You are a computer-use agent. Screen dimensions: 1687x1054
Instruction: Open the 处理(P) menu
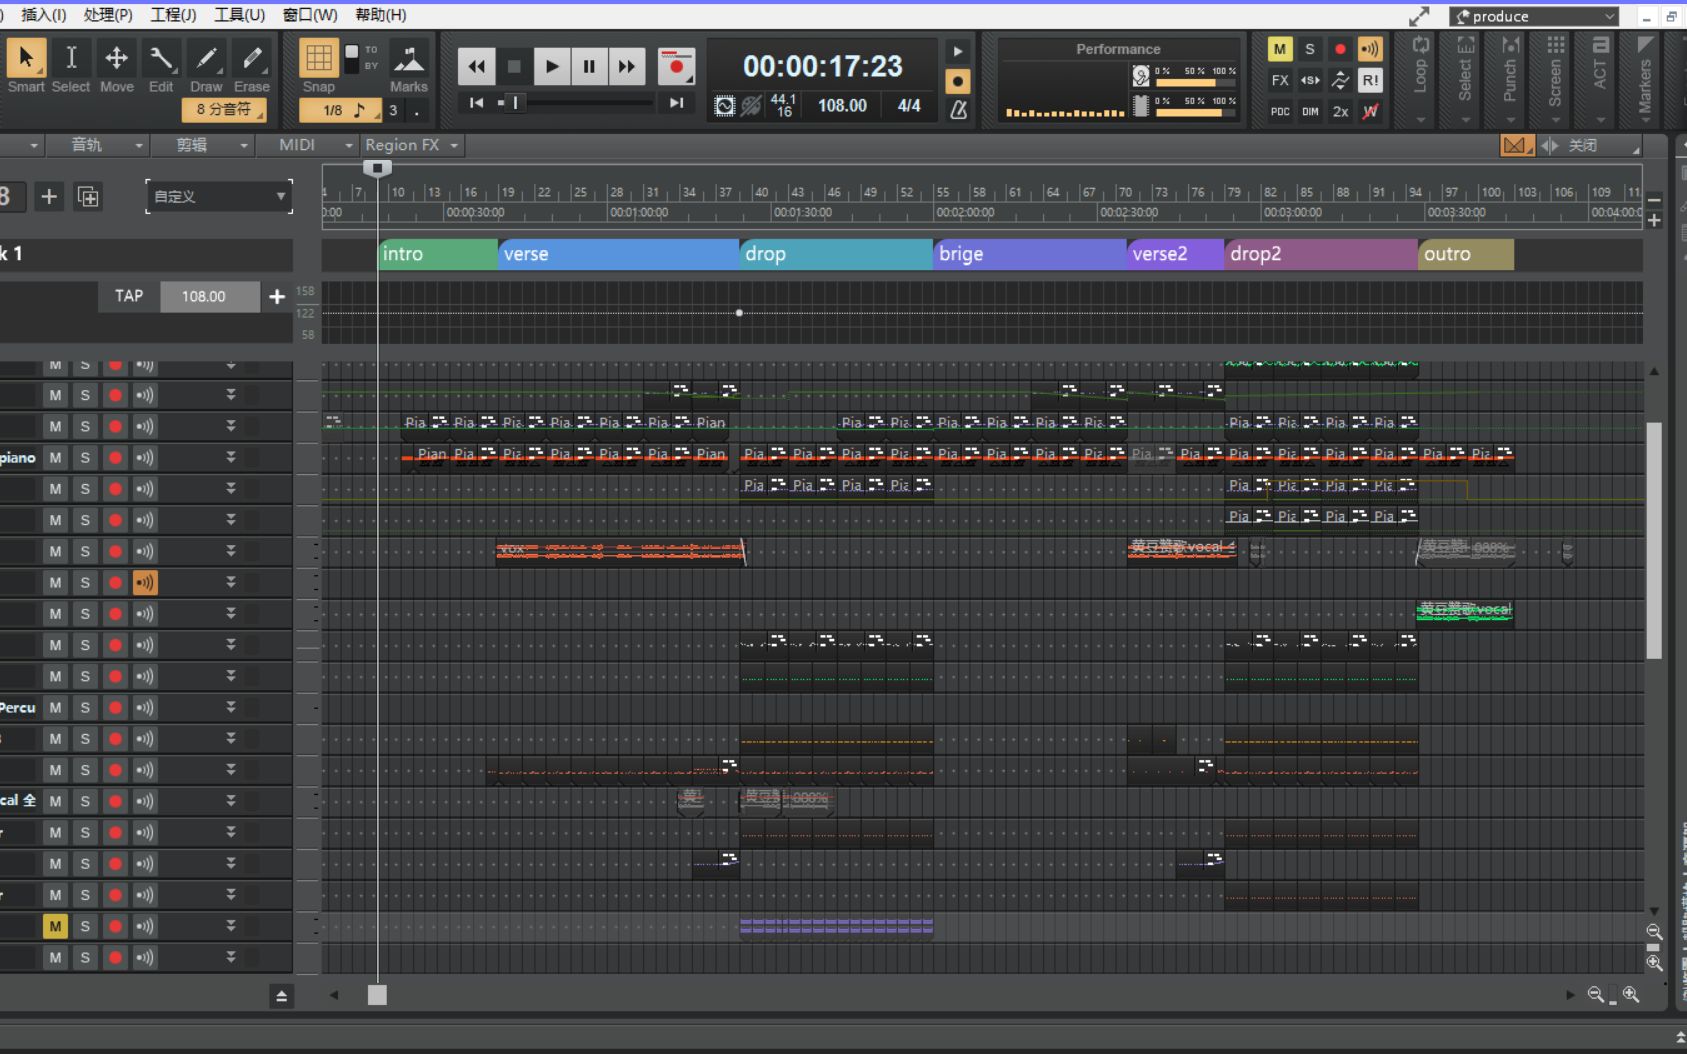[108, 15]
